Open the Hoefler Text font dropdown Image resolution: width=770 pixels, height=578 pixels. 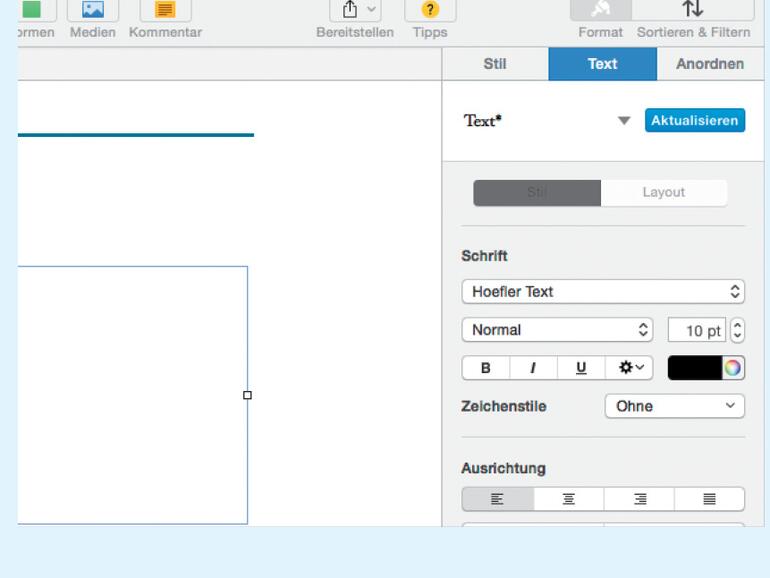(603, 292)
